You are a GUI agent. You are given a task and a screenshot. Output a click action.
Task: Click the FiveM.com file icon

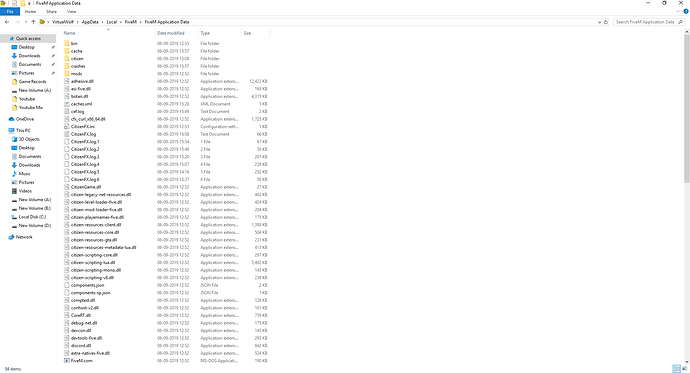67,361
